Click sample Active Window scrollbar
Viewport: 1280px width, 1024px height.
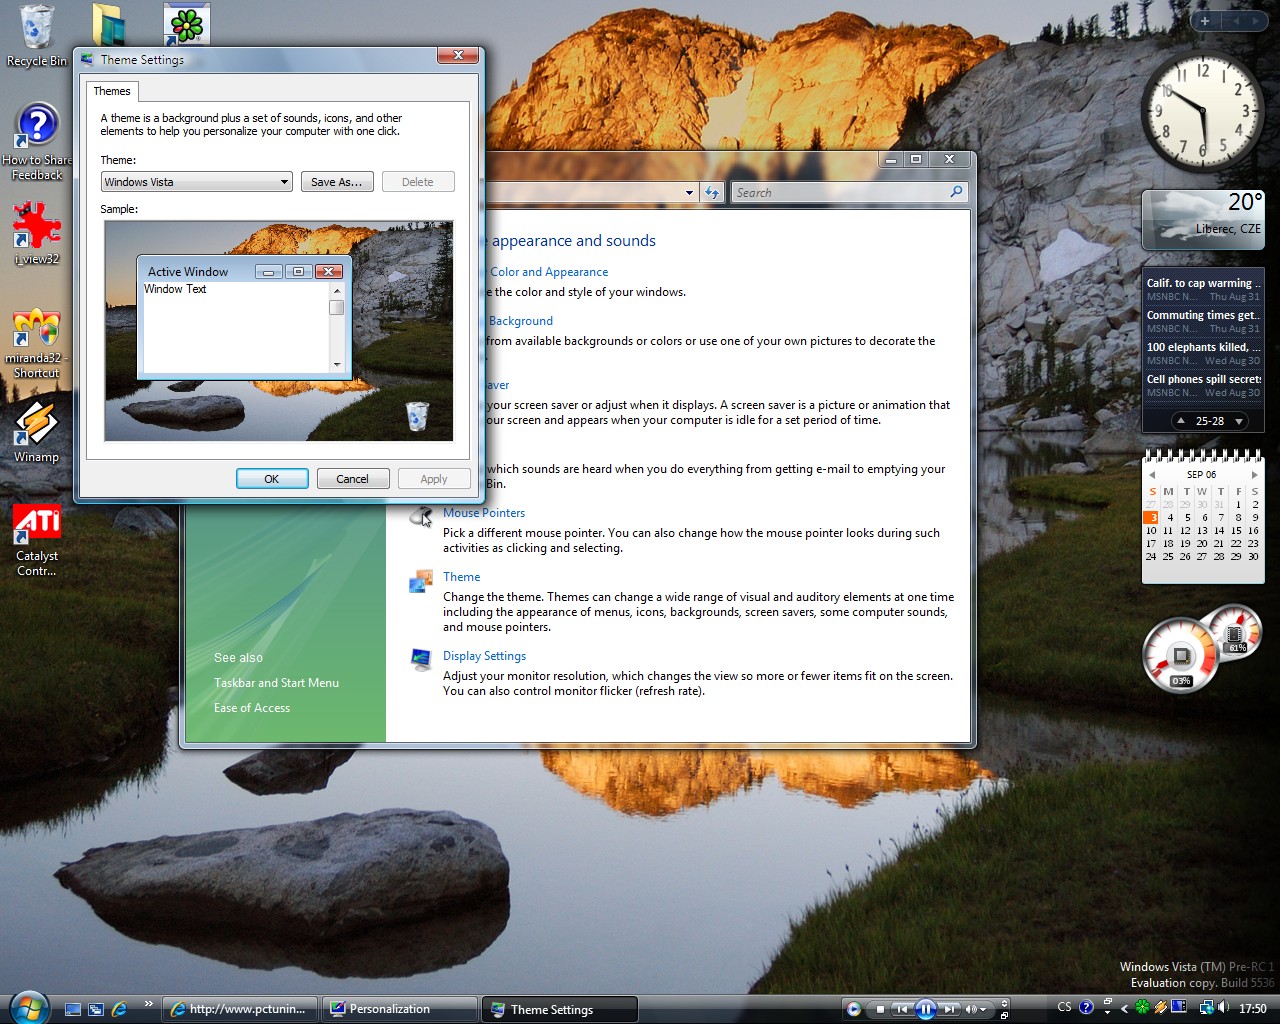tap(337, 327)
